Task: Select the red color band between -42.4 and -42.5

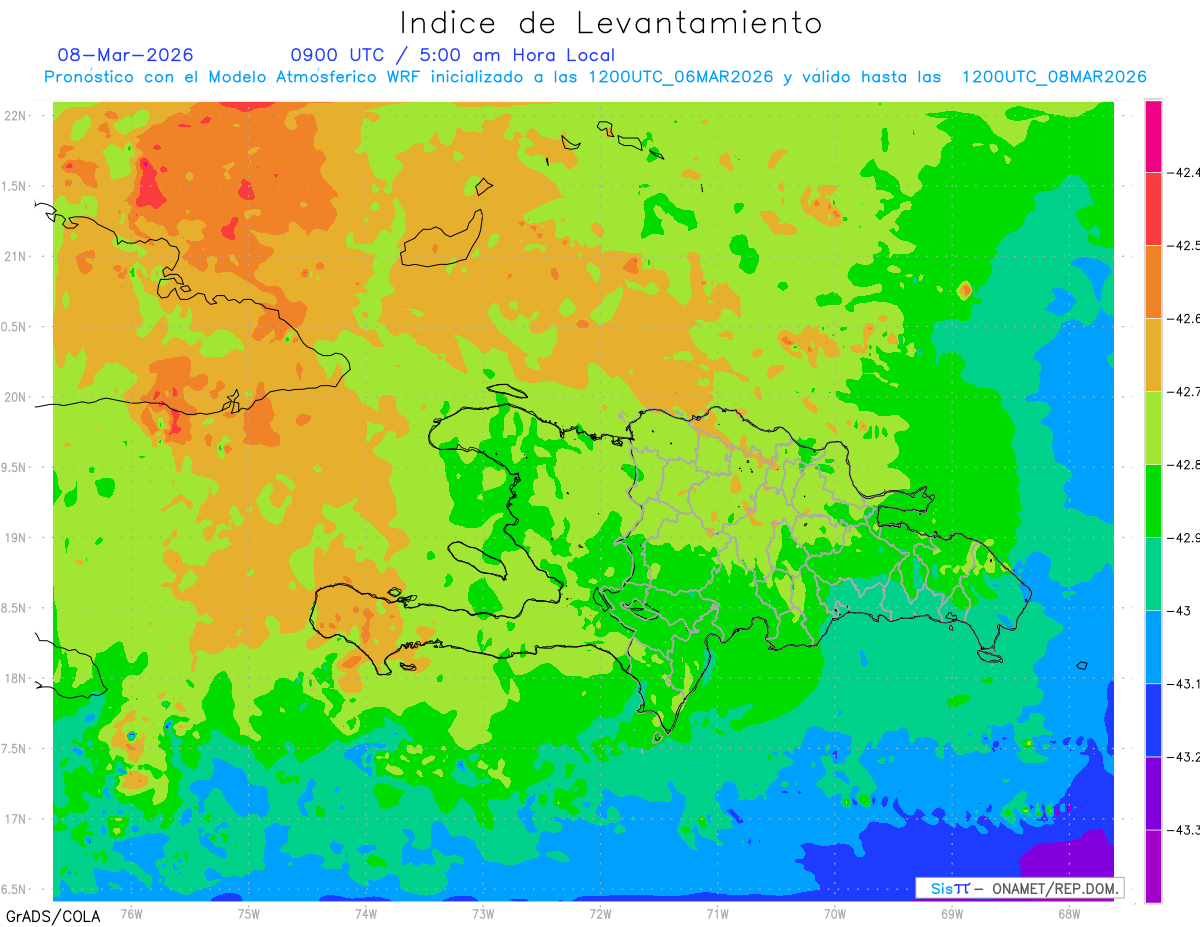Action: tap(1153, 208)
